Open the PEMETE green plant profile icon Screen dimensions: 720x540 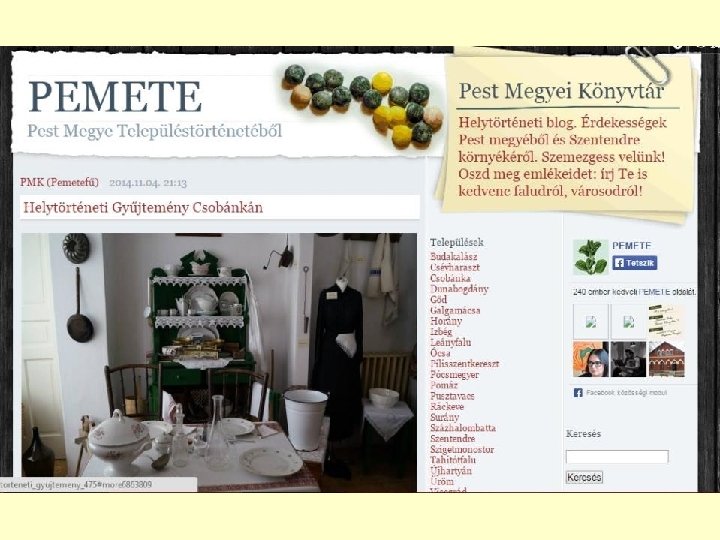pyautogui.click(x=591, y=257)
